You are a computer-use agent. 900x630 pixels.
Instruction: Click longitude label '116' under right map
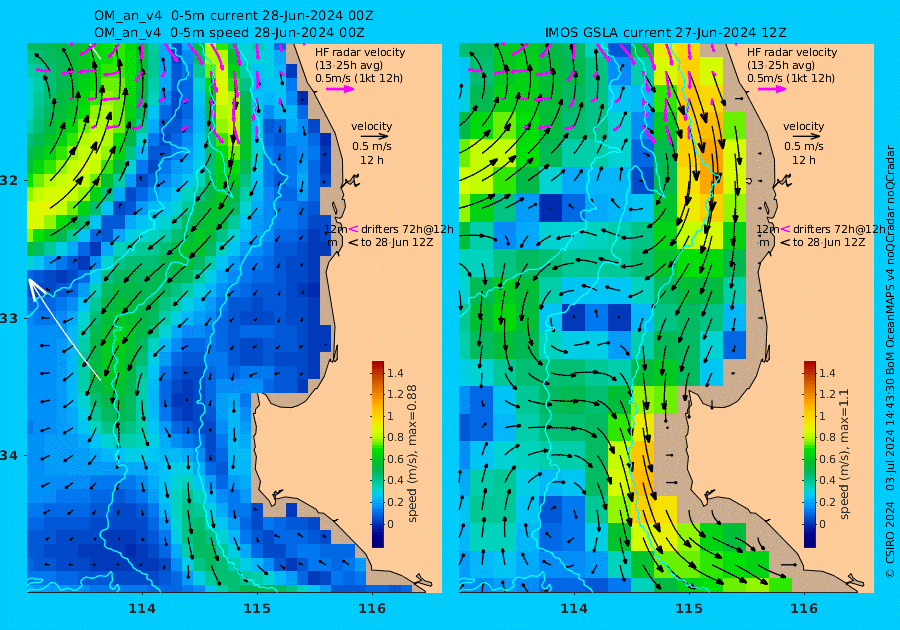[804, 609]
